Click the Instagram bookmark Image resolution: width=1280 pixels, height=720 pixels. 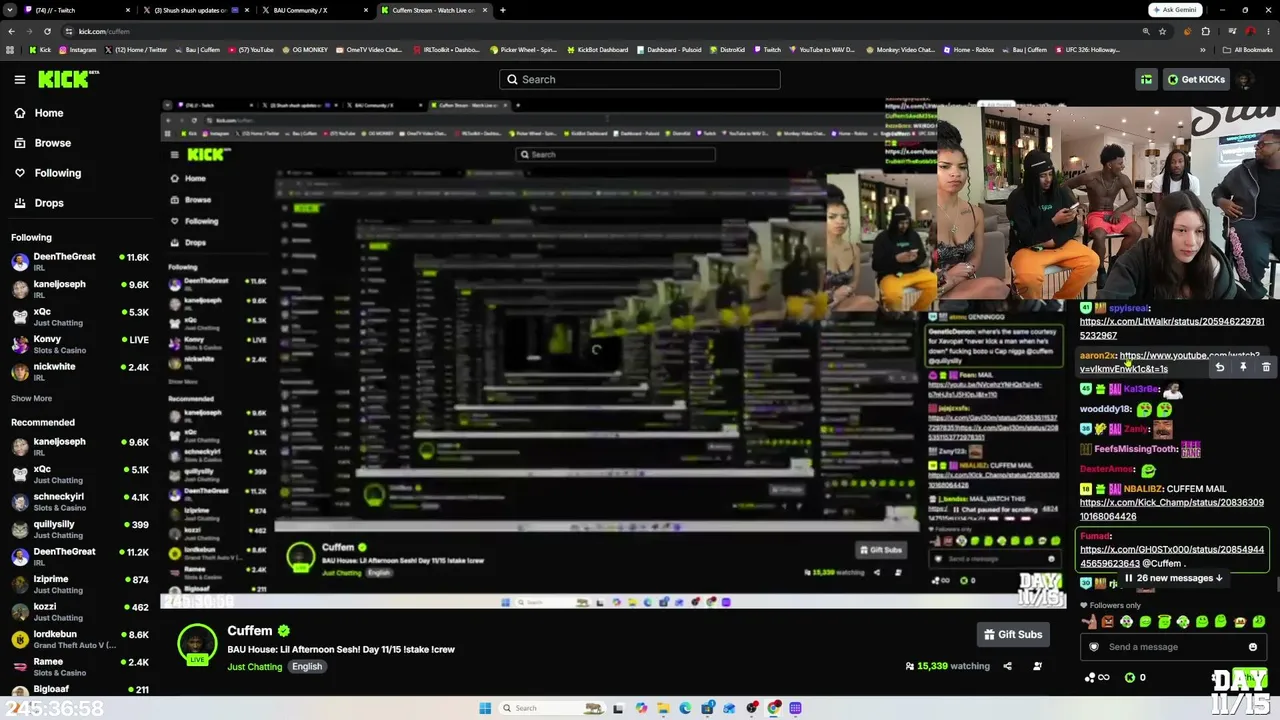pos(76,50)
